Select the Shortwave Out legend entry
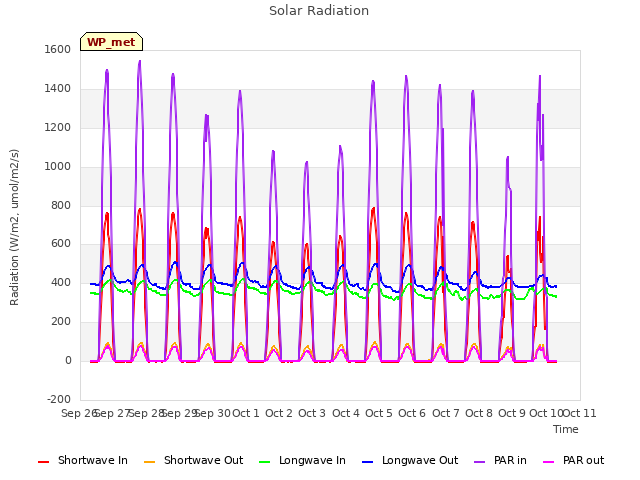The height and width of the screenshot is (480, 640). click(x=193, y=460)
